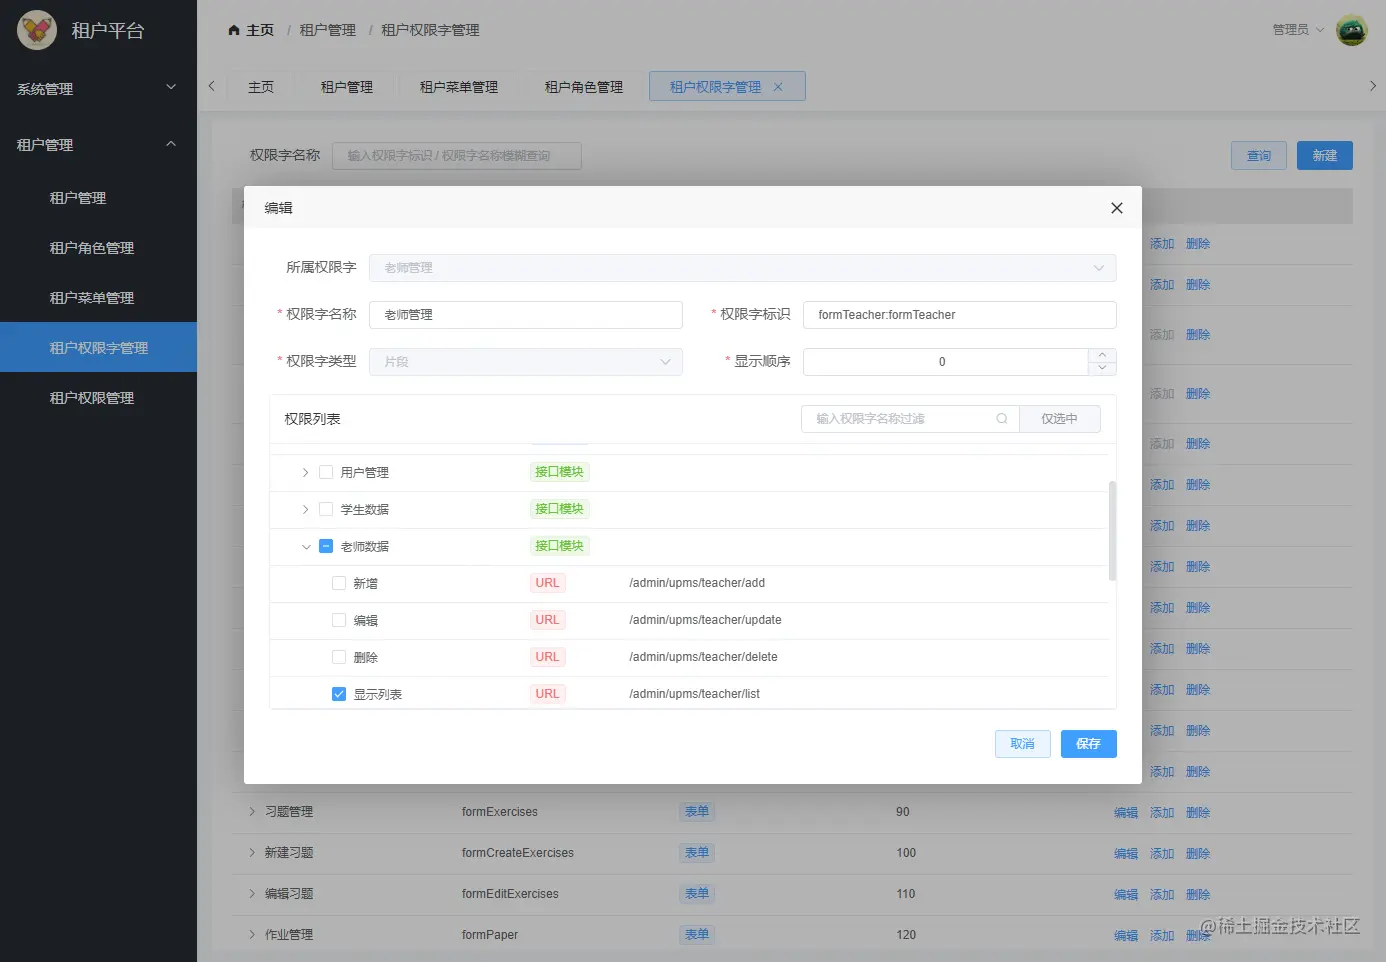Click the 权限字名称 search box behind the dialog
Viewport: 1386px width, 962px height.
tap(457, 156)
